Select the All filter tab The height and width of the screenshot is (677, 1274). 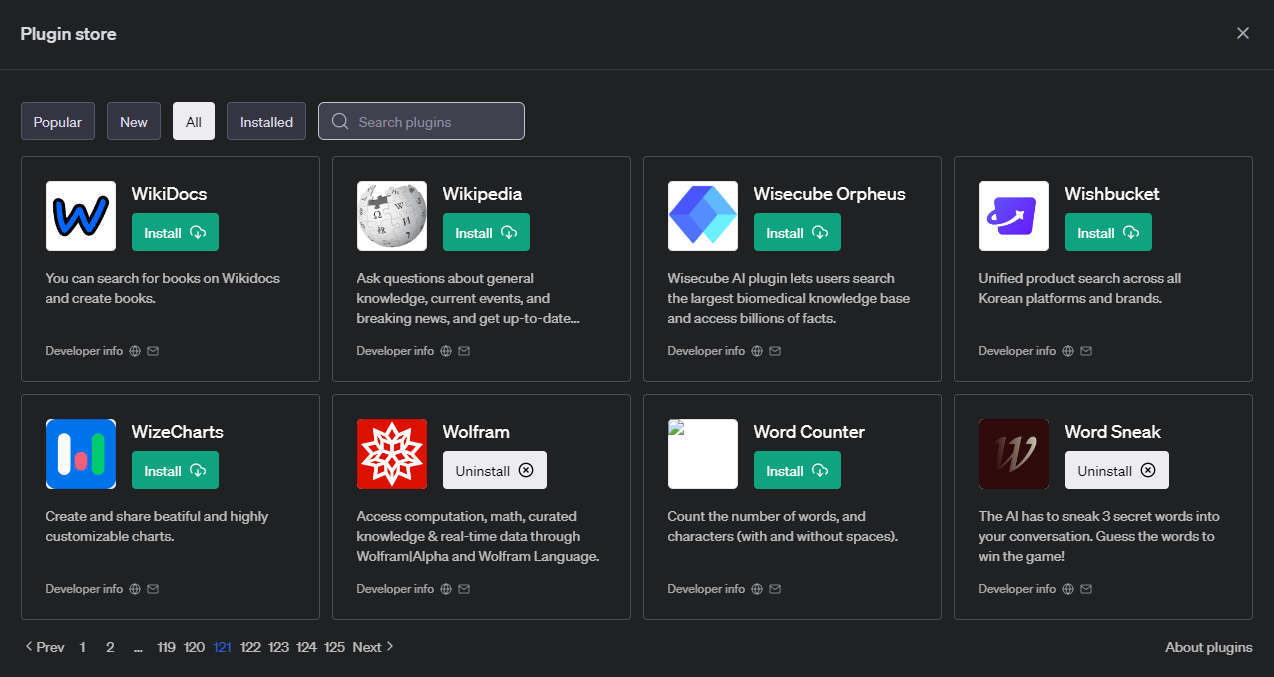coord(194,121)
